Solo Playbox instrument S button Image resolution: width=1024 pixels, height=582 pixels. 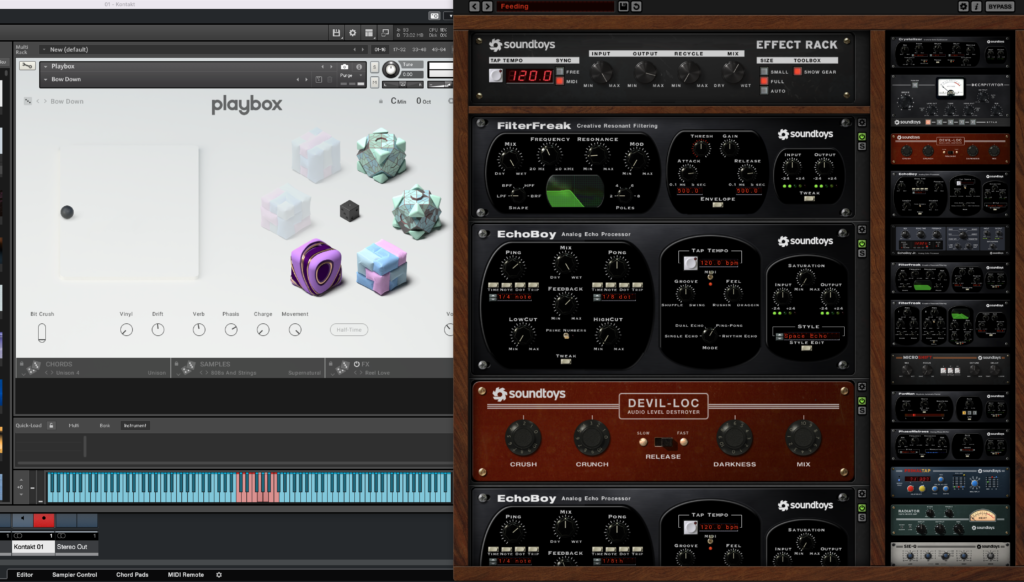[374, 67]
